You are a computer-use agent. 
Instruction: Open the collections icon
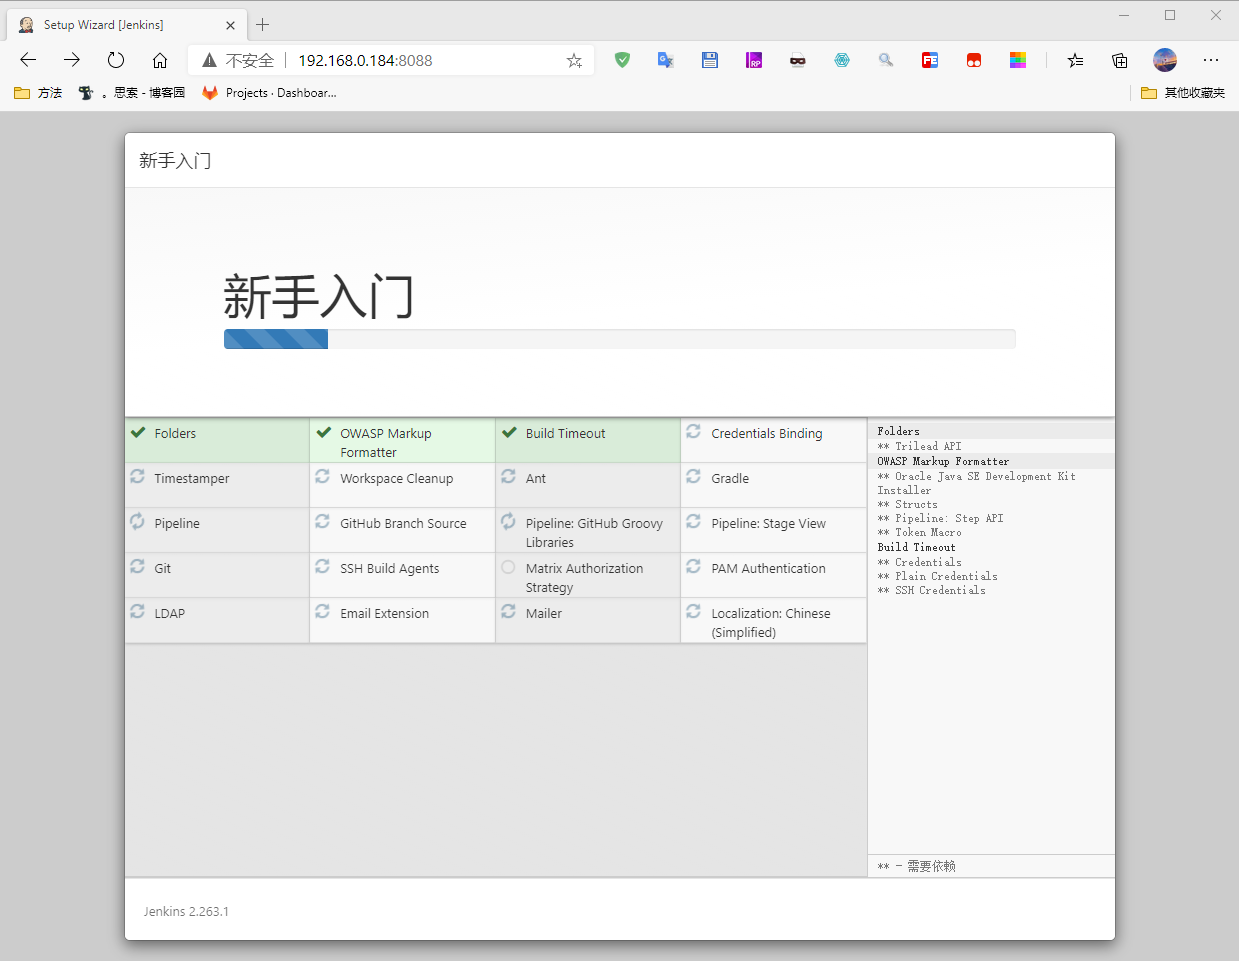coord(1120,60)
